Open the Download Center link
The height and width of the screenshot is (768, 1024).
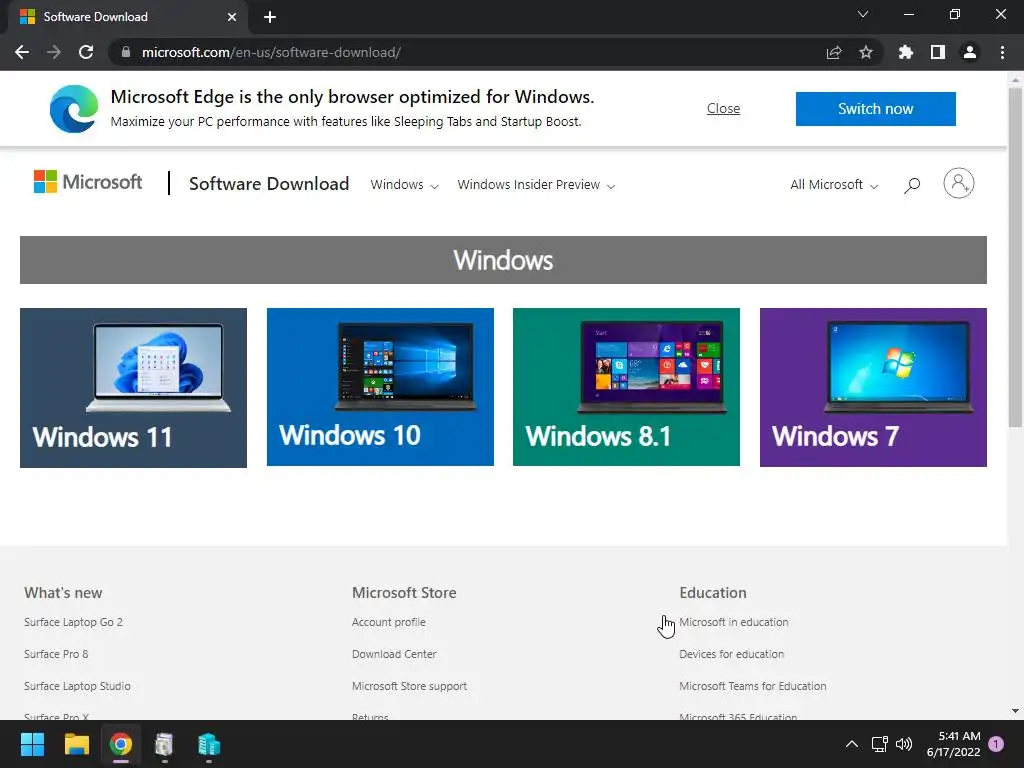(394, 654)
